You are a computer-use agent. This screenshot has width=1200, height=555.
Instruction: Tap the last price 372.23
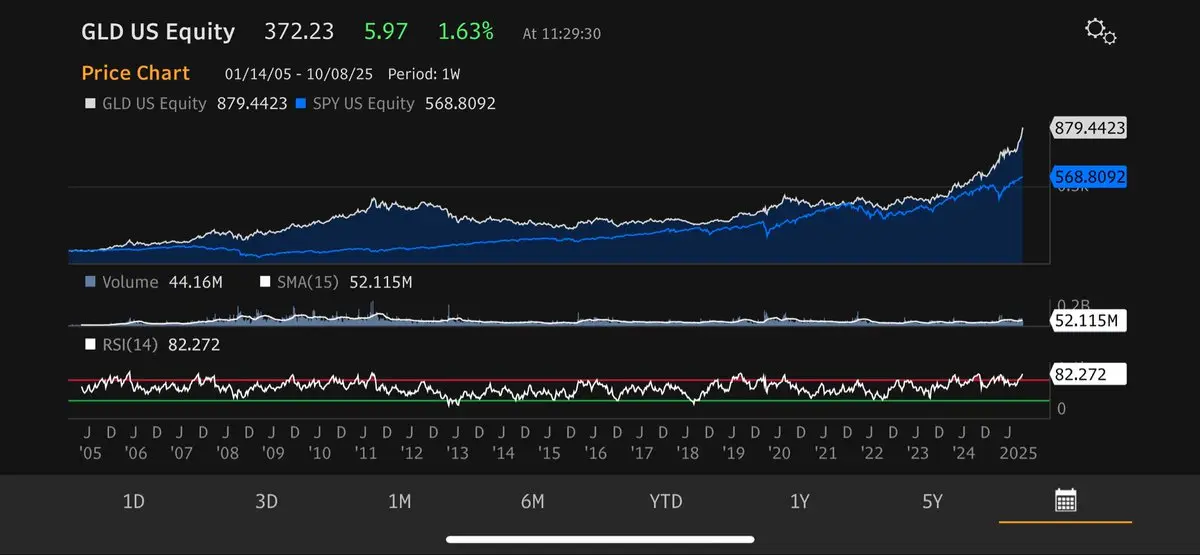pyautogui.click(x=299, y=32)
